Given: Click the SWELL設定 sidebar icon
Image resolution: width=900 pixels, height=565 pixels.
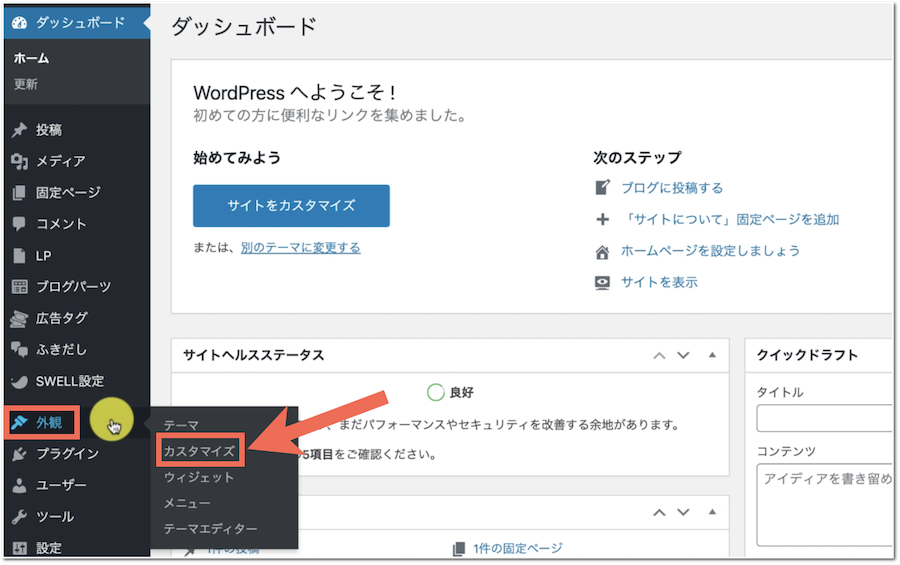Looking at the screenshot, I should click(19, 381).
